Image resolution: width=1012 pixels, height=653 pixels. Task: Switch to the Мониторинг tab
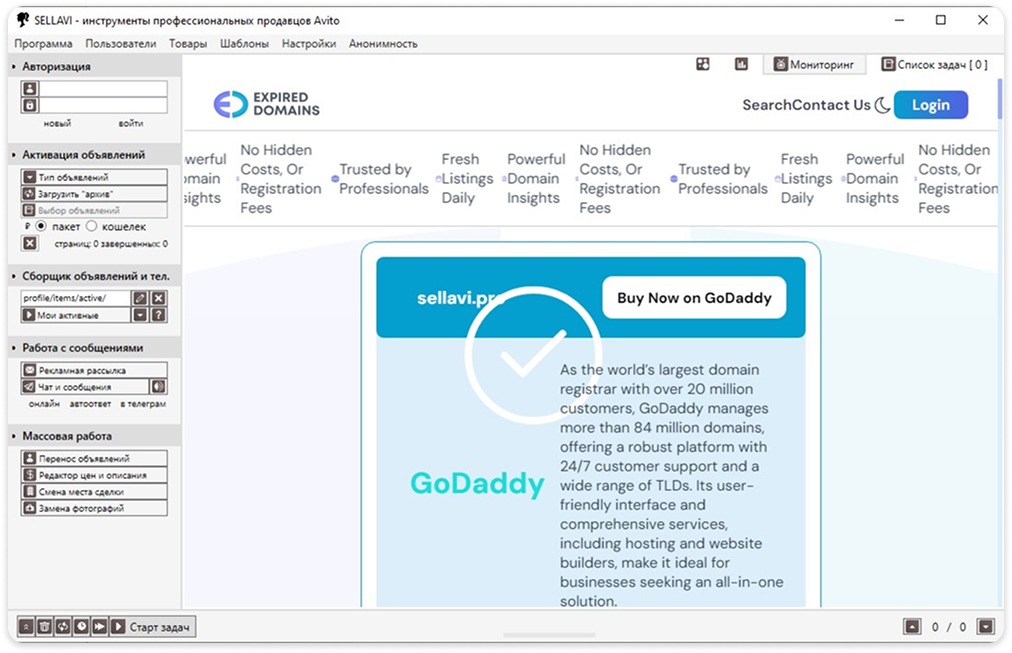coord(814,65)
